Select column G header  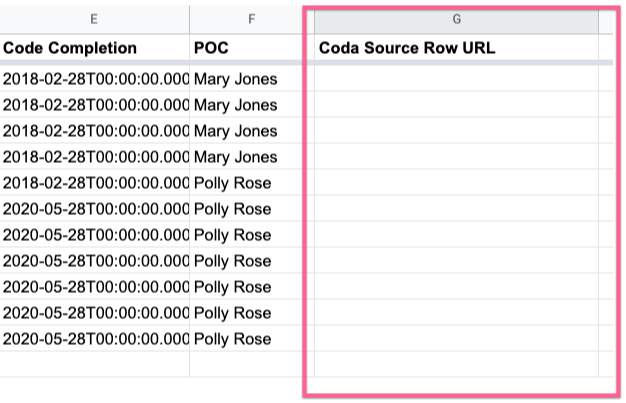[x=456, y=19]
